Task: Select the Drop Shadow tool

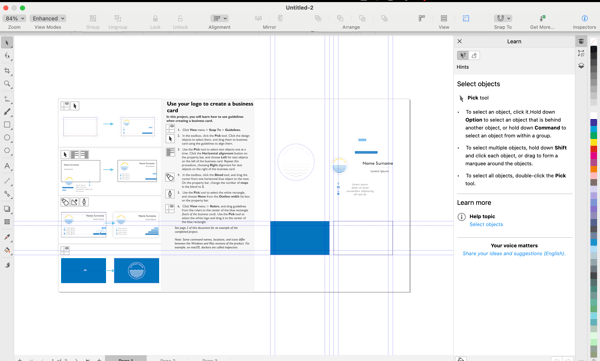Action: pos(7,209)
